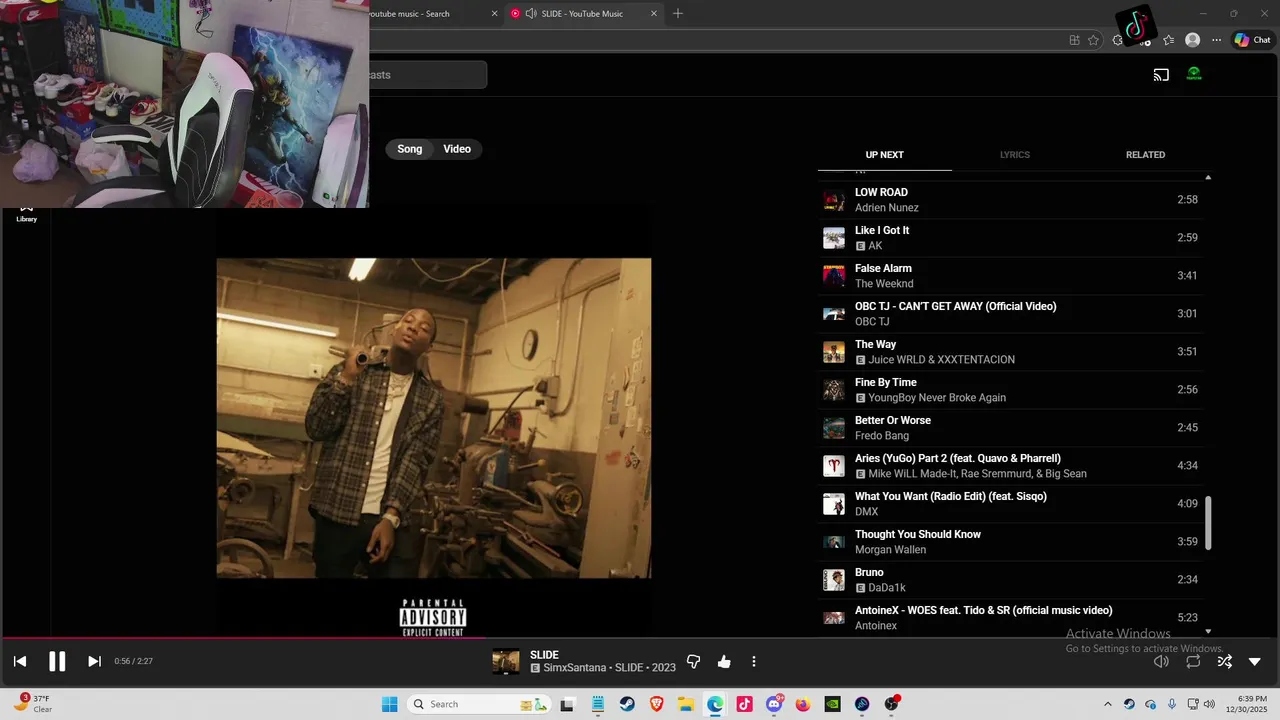
Task: Open TikTok from the taskbar
Action: [745, 704]
